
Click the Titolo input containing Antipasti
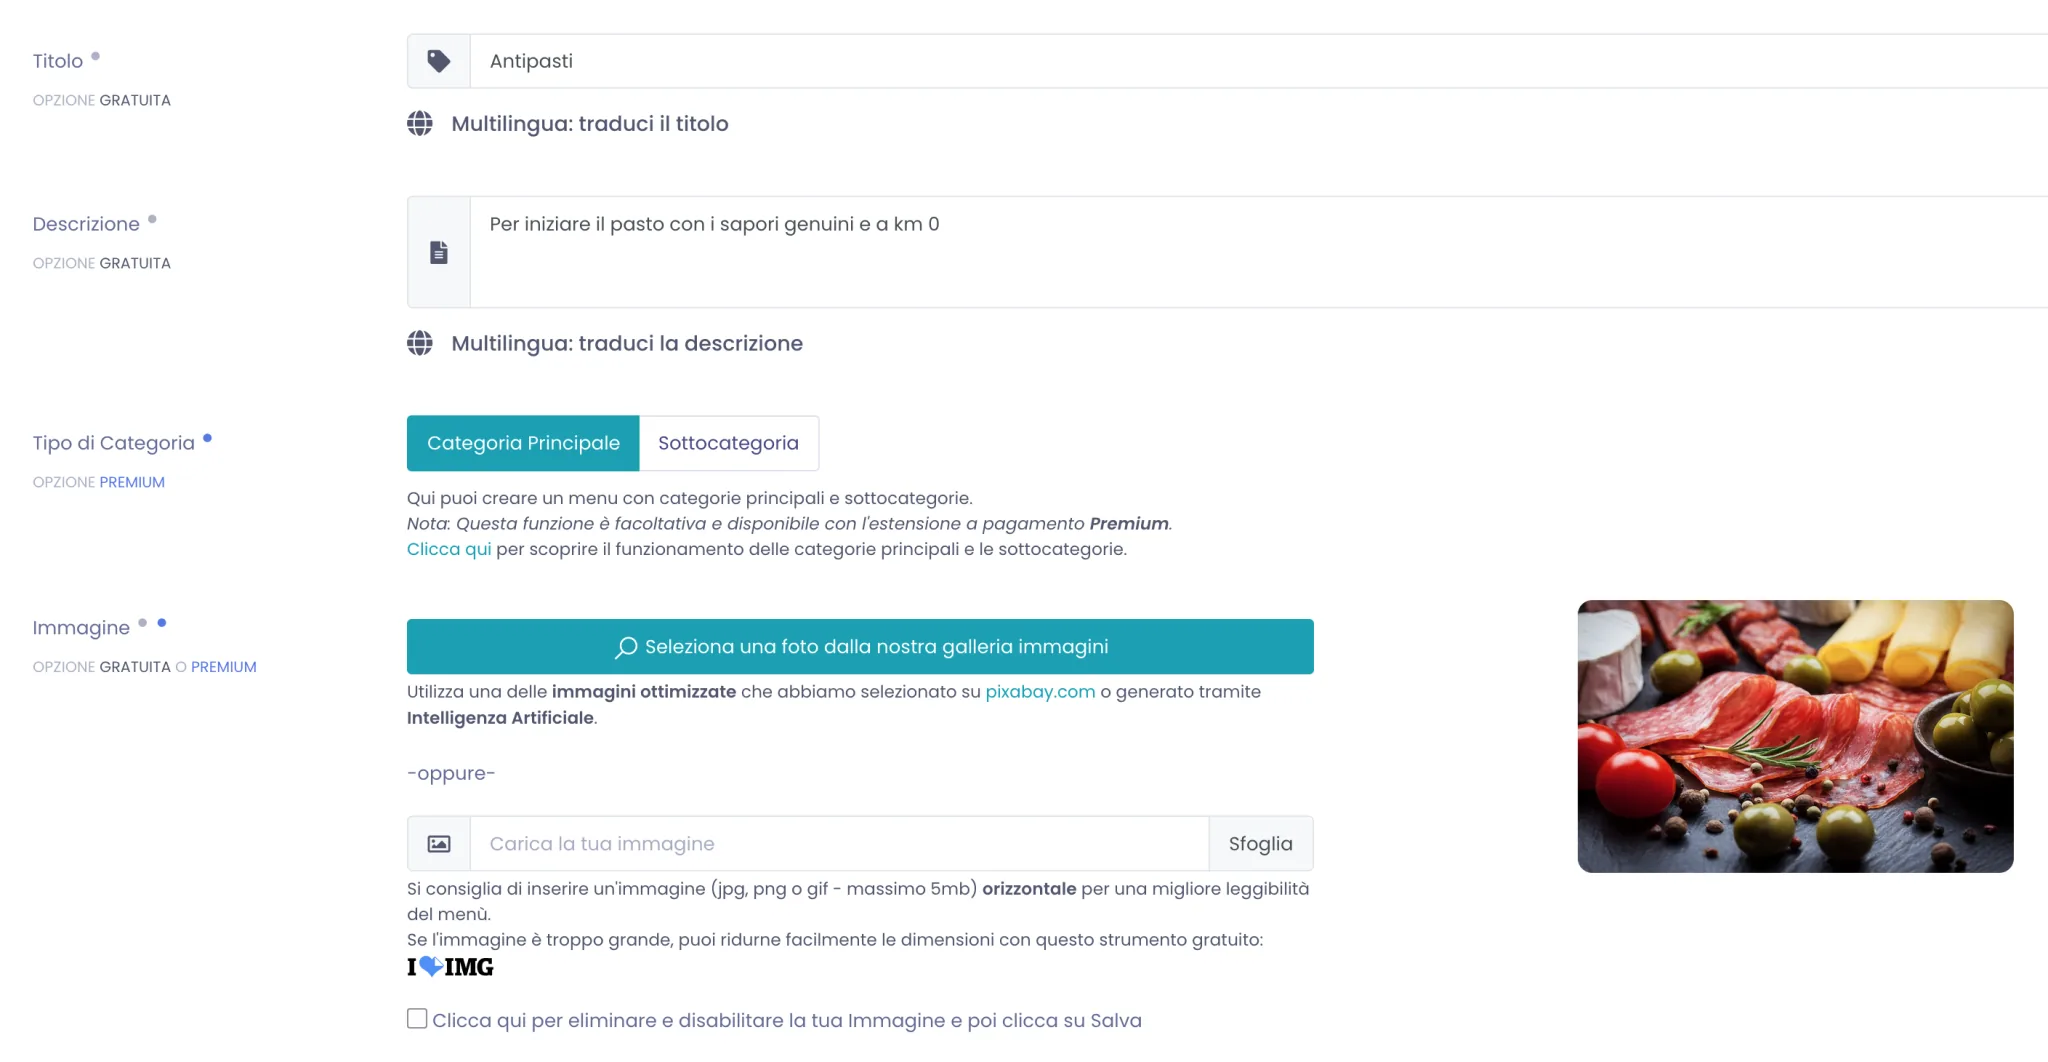point(1259,61)
